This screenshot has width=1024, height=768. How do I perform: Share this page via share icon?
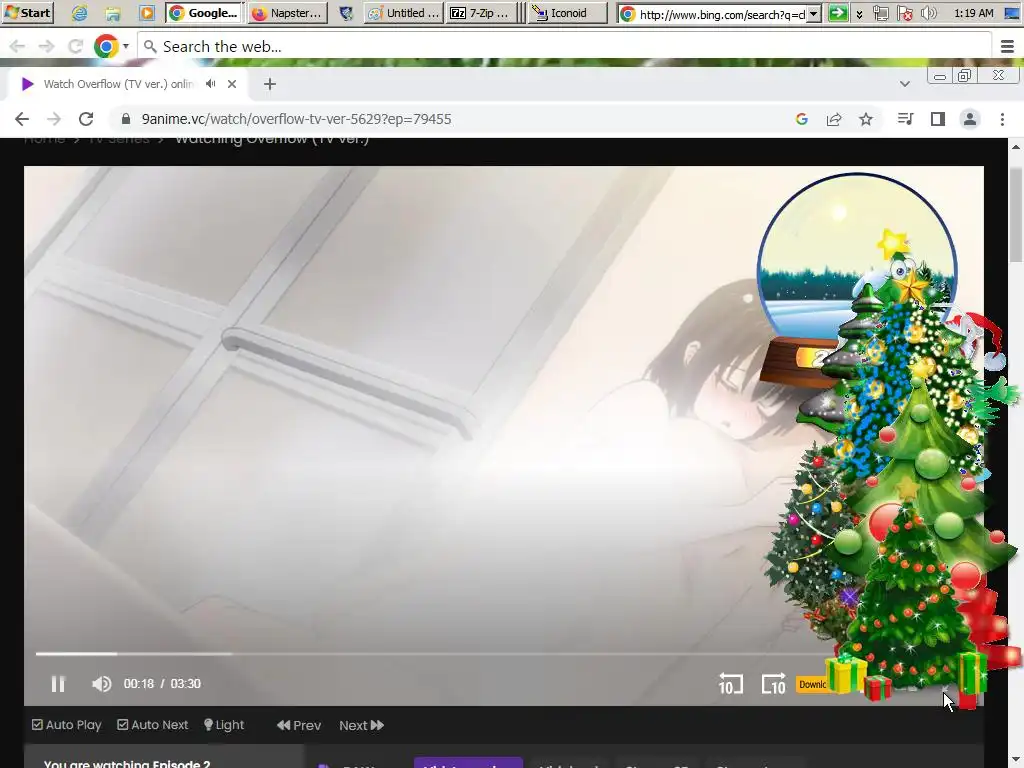pyautogui.click(x=834, y=119)
